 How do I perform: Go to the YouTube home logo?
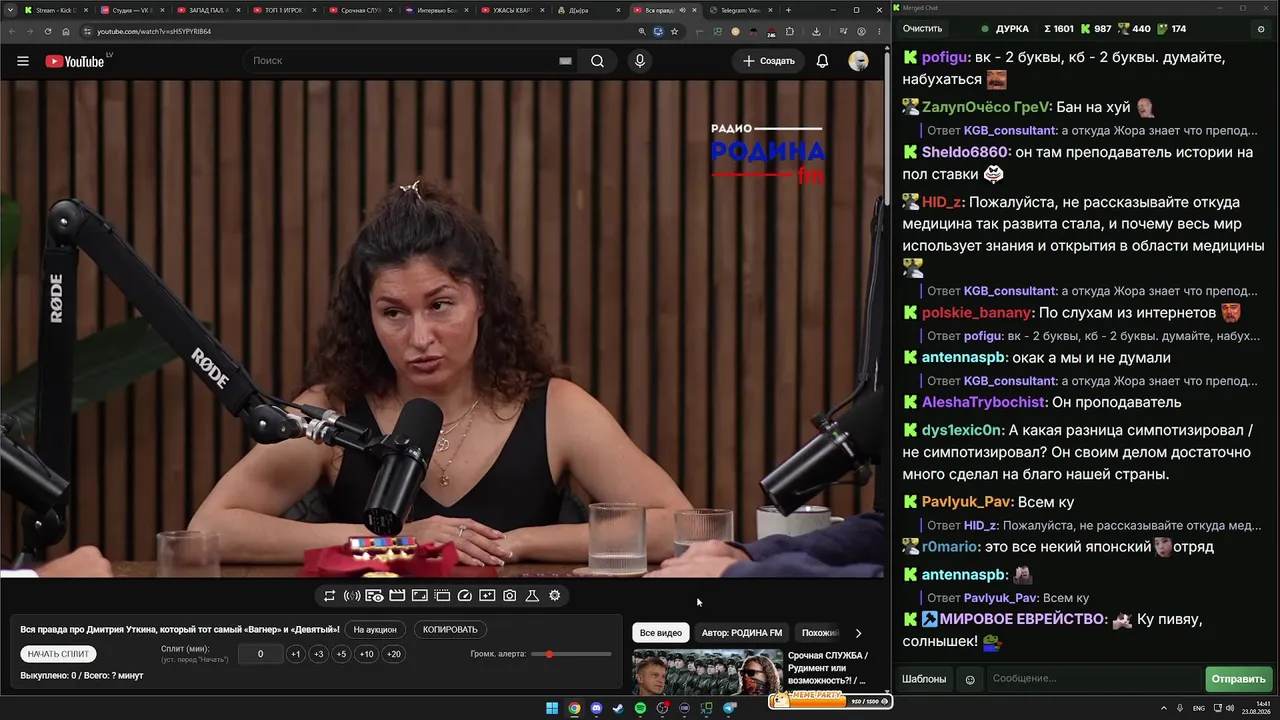click(75, 61)
